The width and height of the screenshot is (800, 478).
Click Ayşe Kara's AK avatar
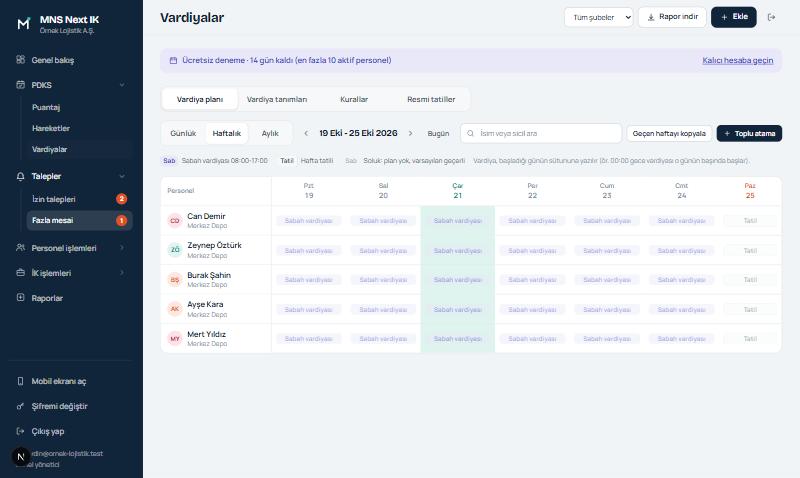point(174,309)
